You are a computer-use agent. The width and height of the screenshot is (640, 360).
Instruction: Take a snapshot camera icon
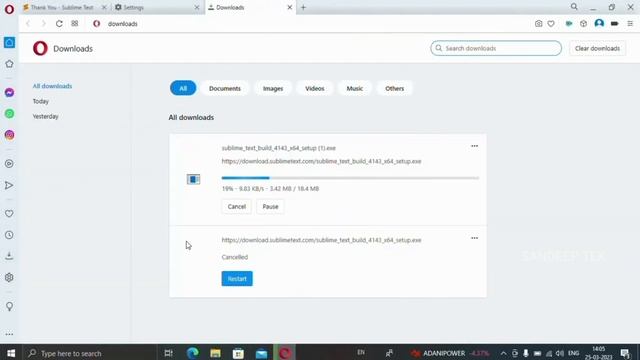pos(538,24)
